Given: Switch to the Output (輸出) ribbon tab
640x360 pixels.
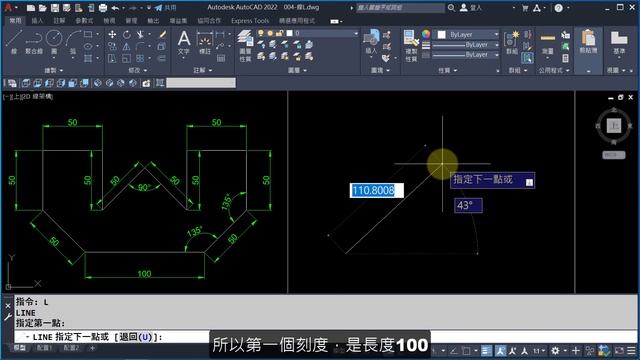Looking at the screenshot, I should (x=153, y=20).
